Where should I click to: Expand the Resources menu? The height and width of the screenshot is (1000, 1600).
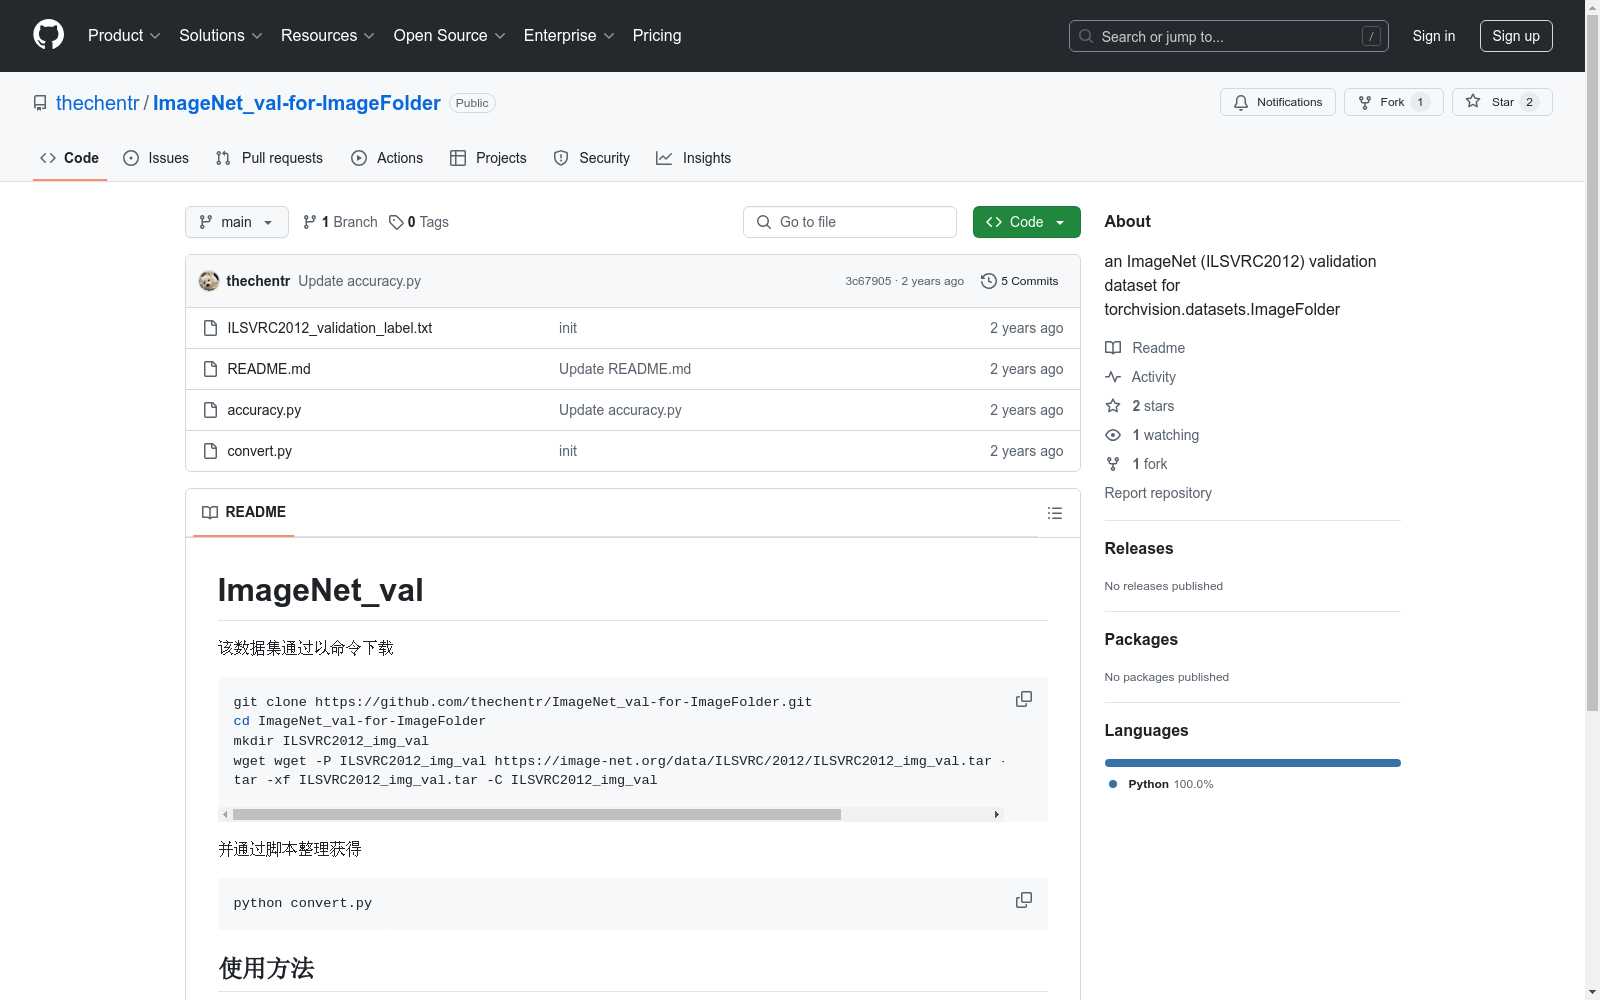[328, 36]
